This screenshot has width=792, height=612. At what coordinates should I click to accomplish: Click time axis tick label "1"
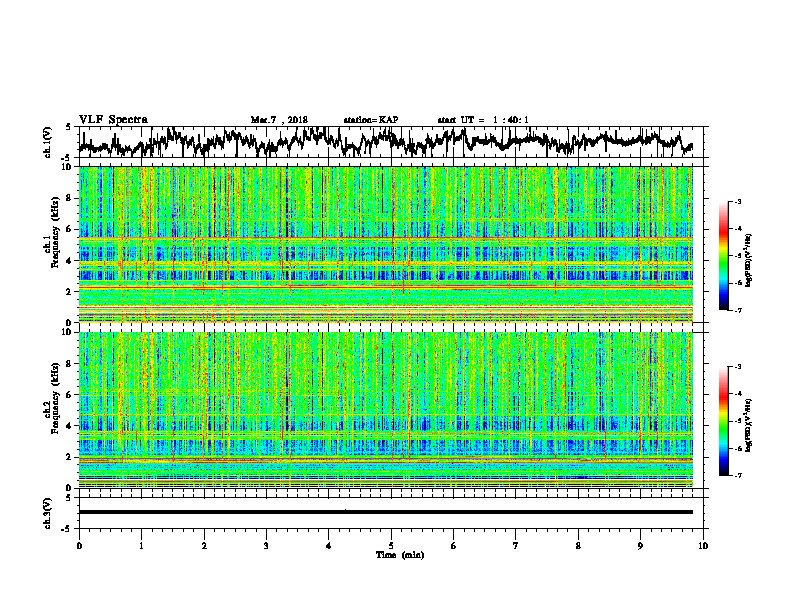[x=141, y=545]
